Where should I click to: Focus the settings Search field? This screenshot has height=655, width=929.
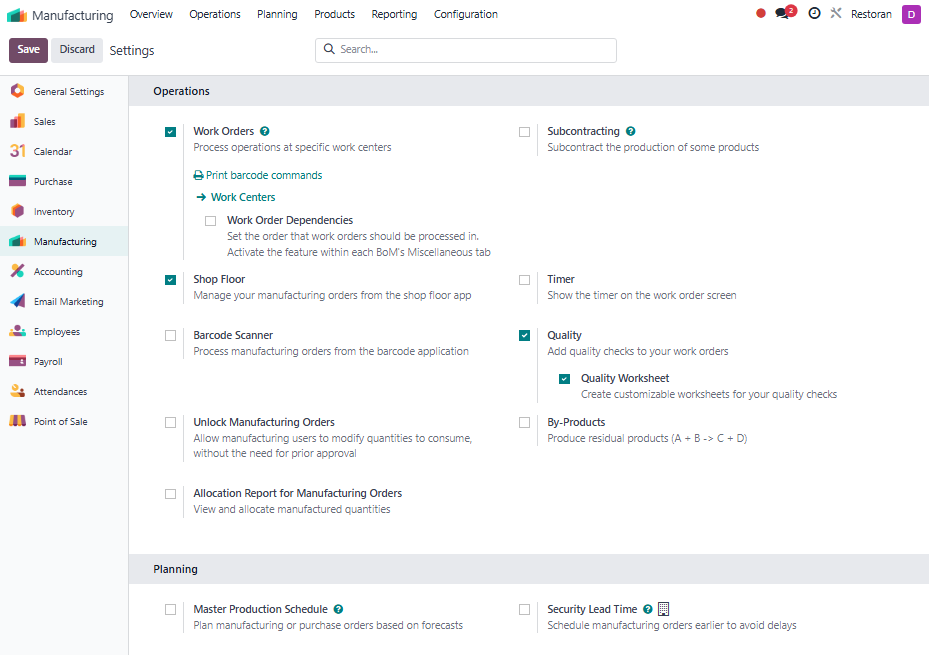[x=470, y=50]
